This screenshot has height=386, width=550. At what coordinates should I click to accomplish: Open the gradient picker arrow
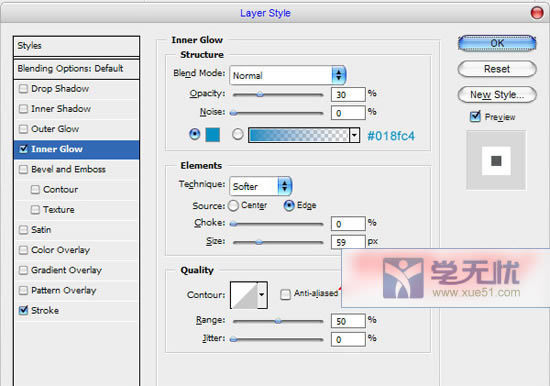click(x=355, y=135)
